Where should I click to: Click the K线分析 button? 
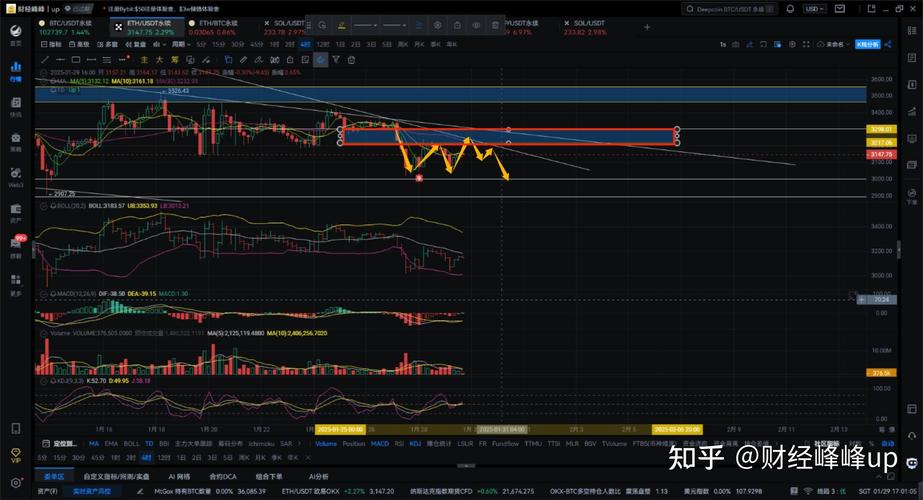point(866,45)
